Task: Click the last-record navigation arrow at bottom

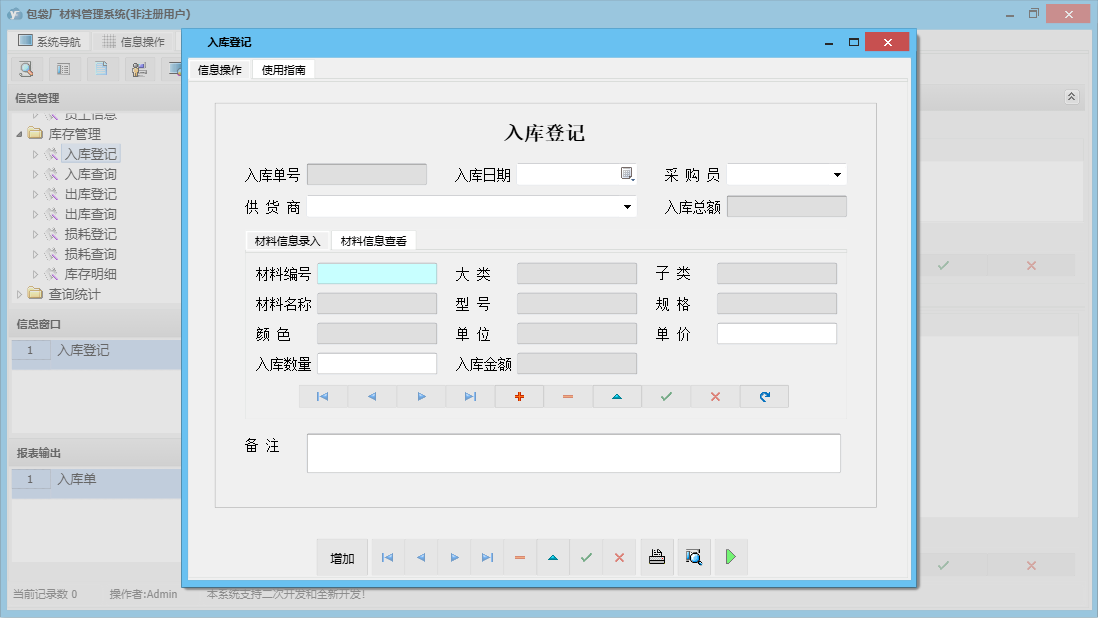Action: point(487,557)
